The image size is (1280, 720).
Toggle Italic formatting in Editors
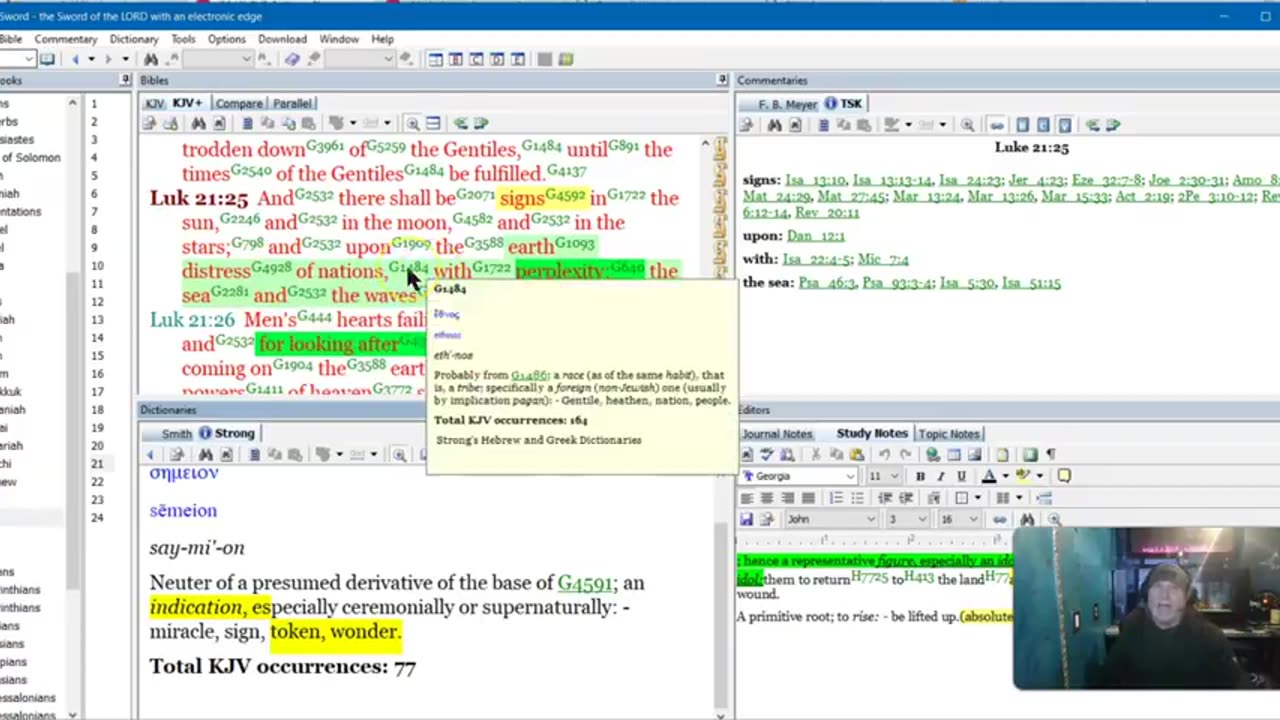coord(942,476)
